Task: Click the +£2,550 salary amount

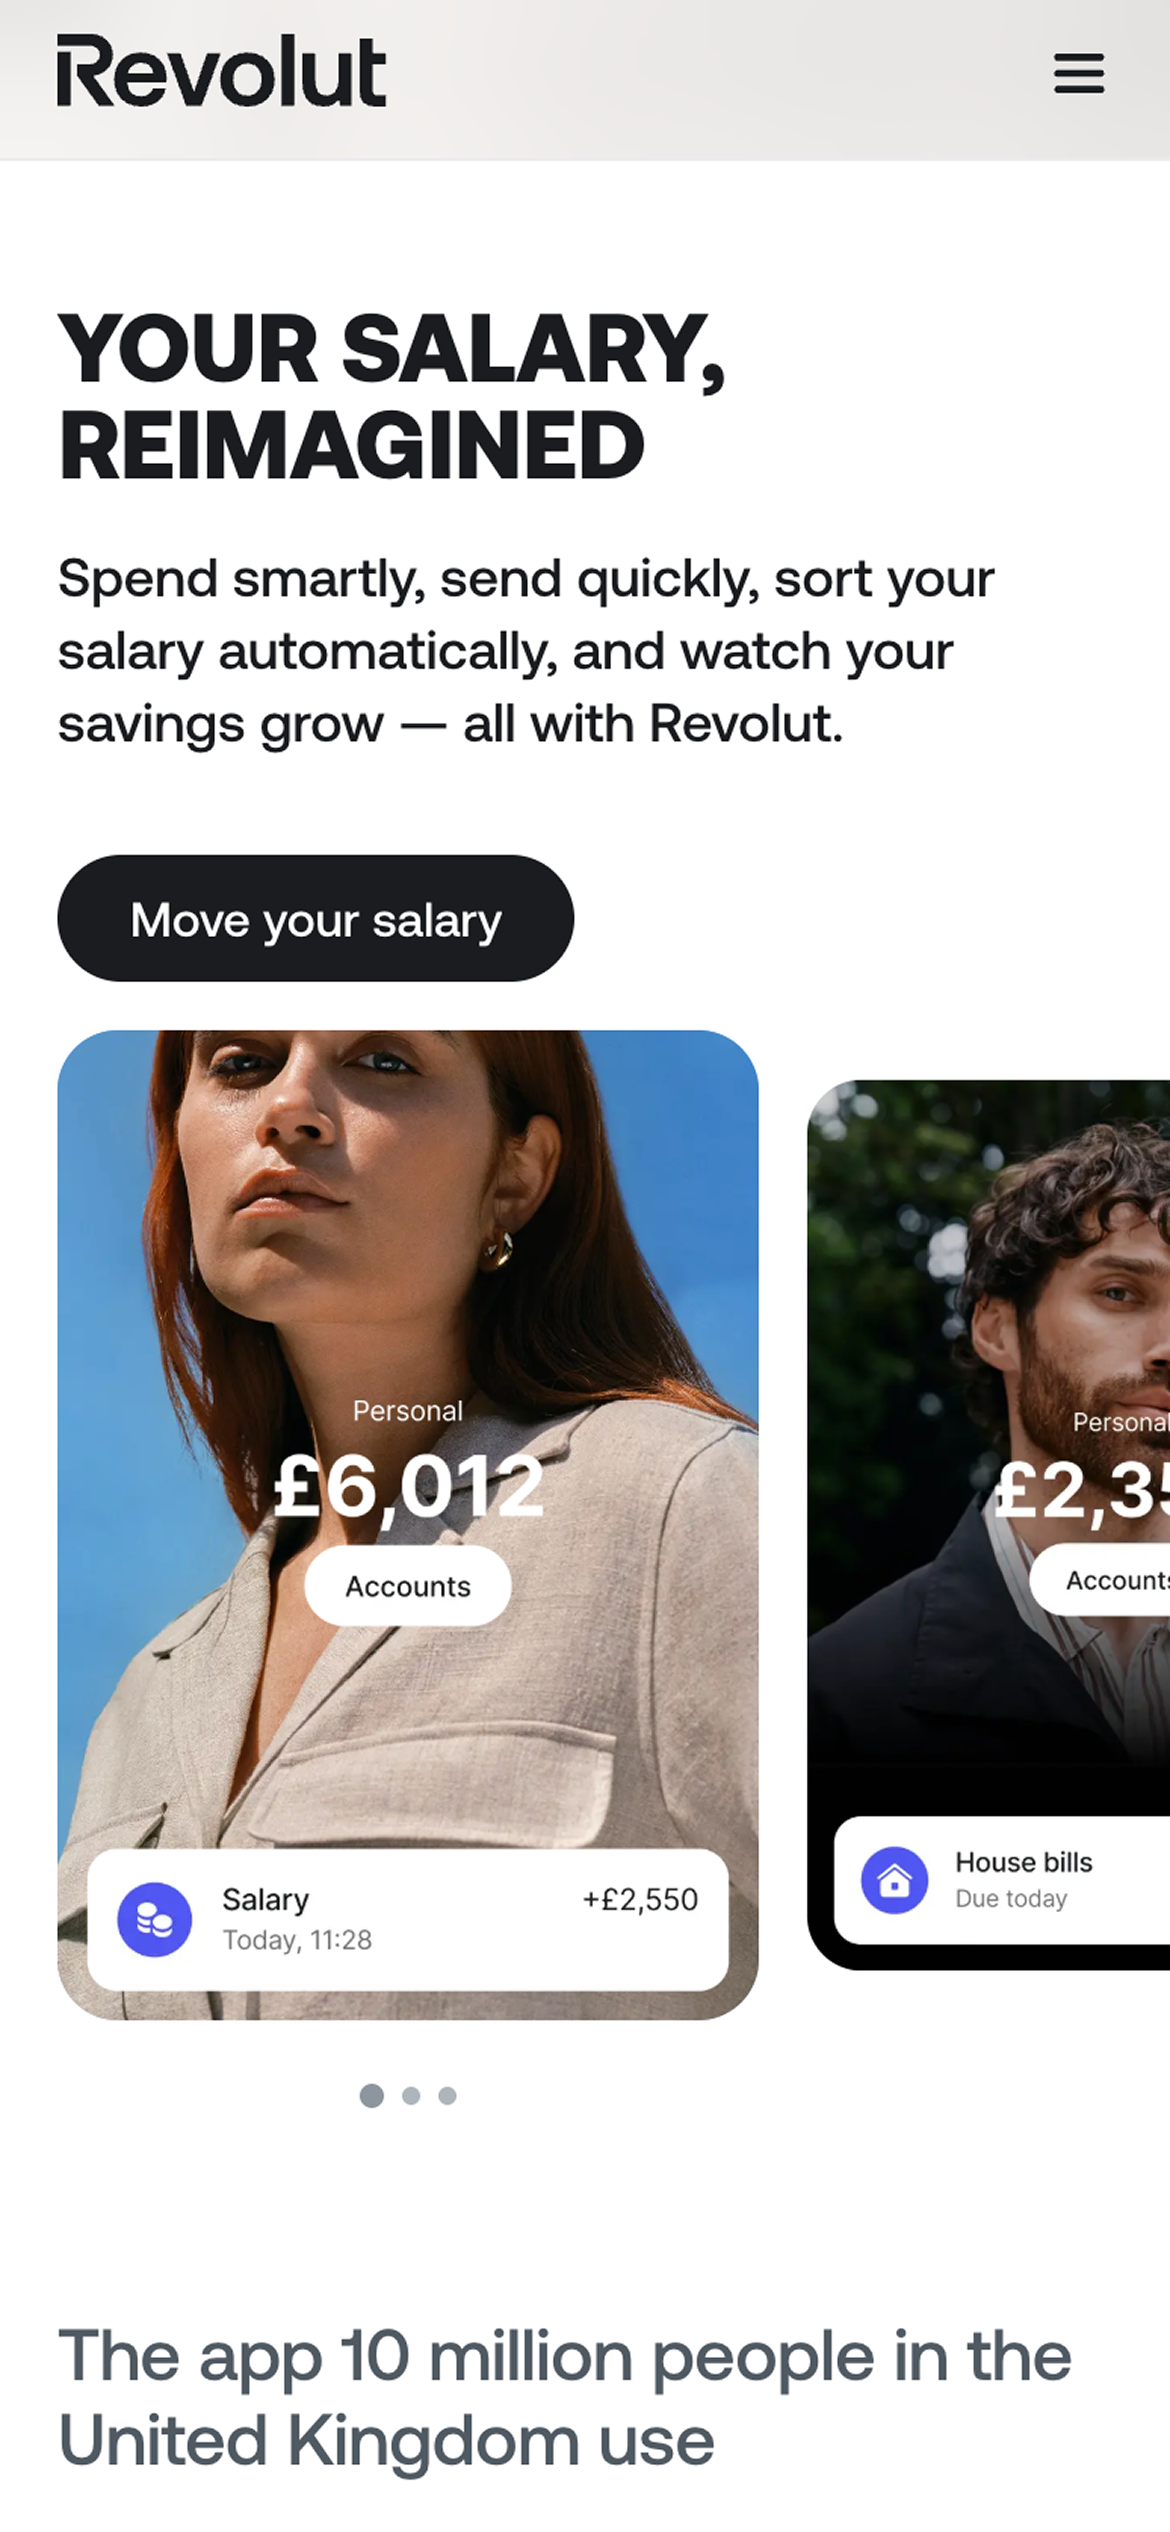Action: pyautogui.click(x=640, y=1899)
